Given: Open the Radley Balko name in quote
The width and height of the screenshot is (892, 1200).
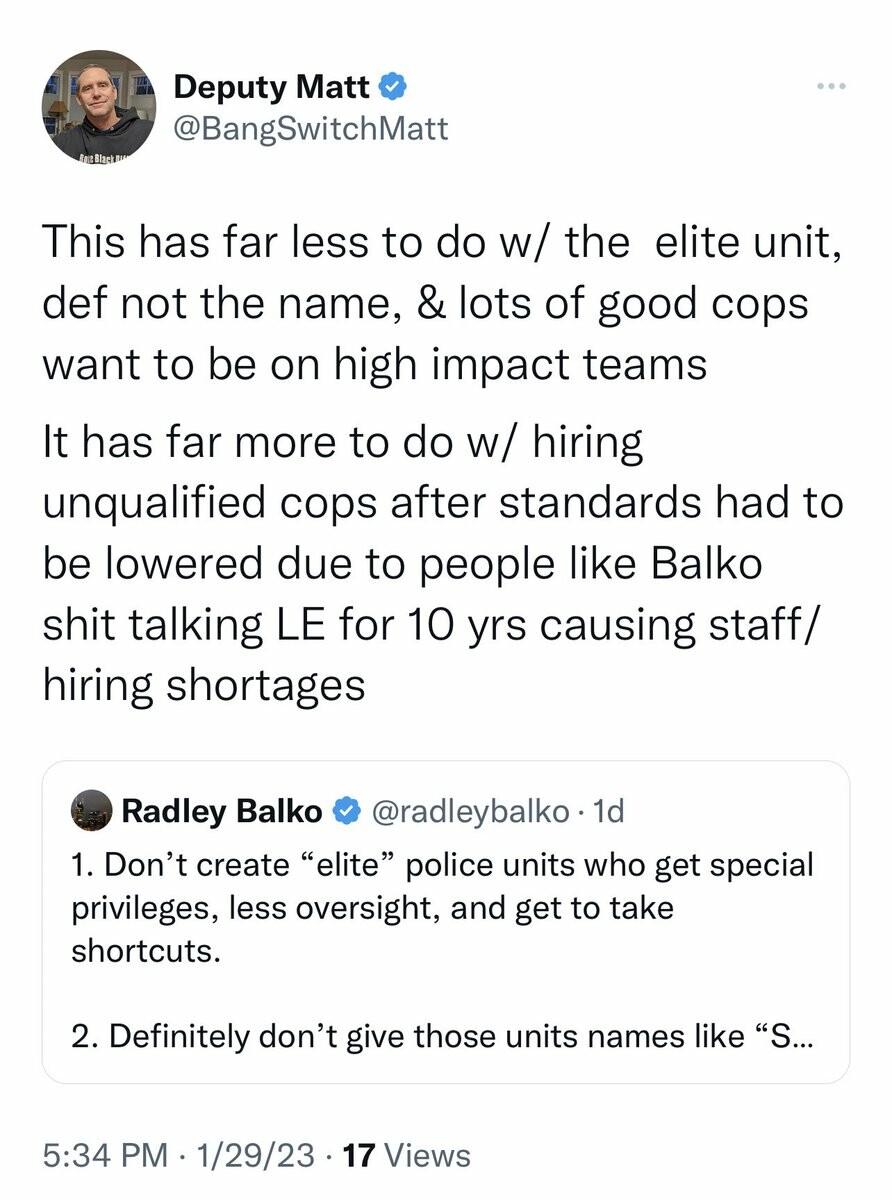Looking at the screenshot, I should [222, 811].
